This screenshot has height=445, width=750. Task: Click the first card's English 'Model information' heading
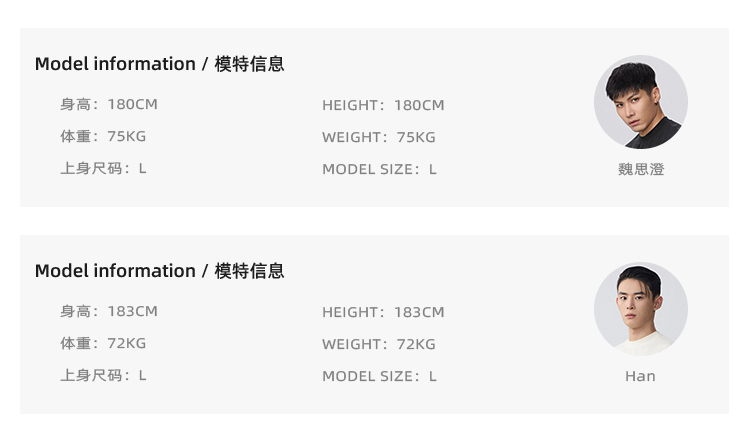pos(115,64)
